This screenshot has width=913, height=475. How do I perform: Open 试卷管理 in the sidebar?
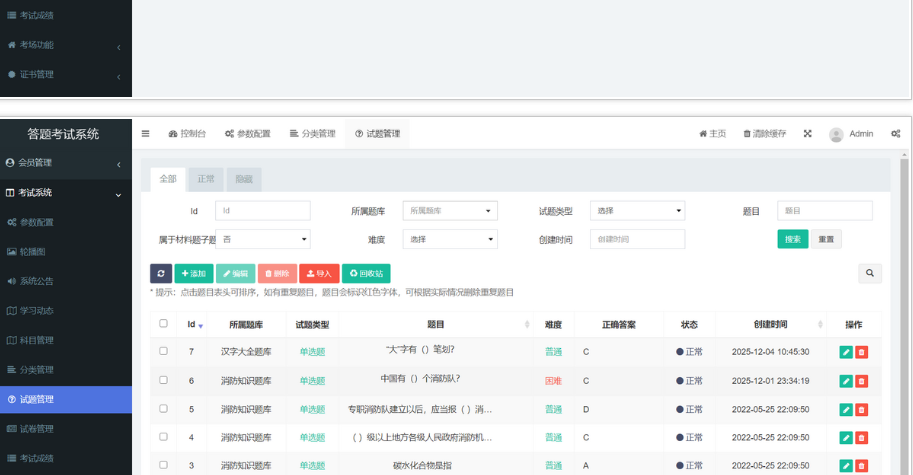click(66, 429)
